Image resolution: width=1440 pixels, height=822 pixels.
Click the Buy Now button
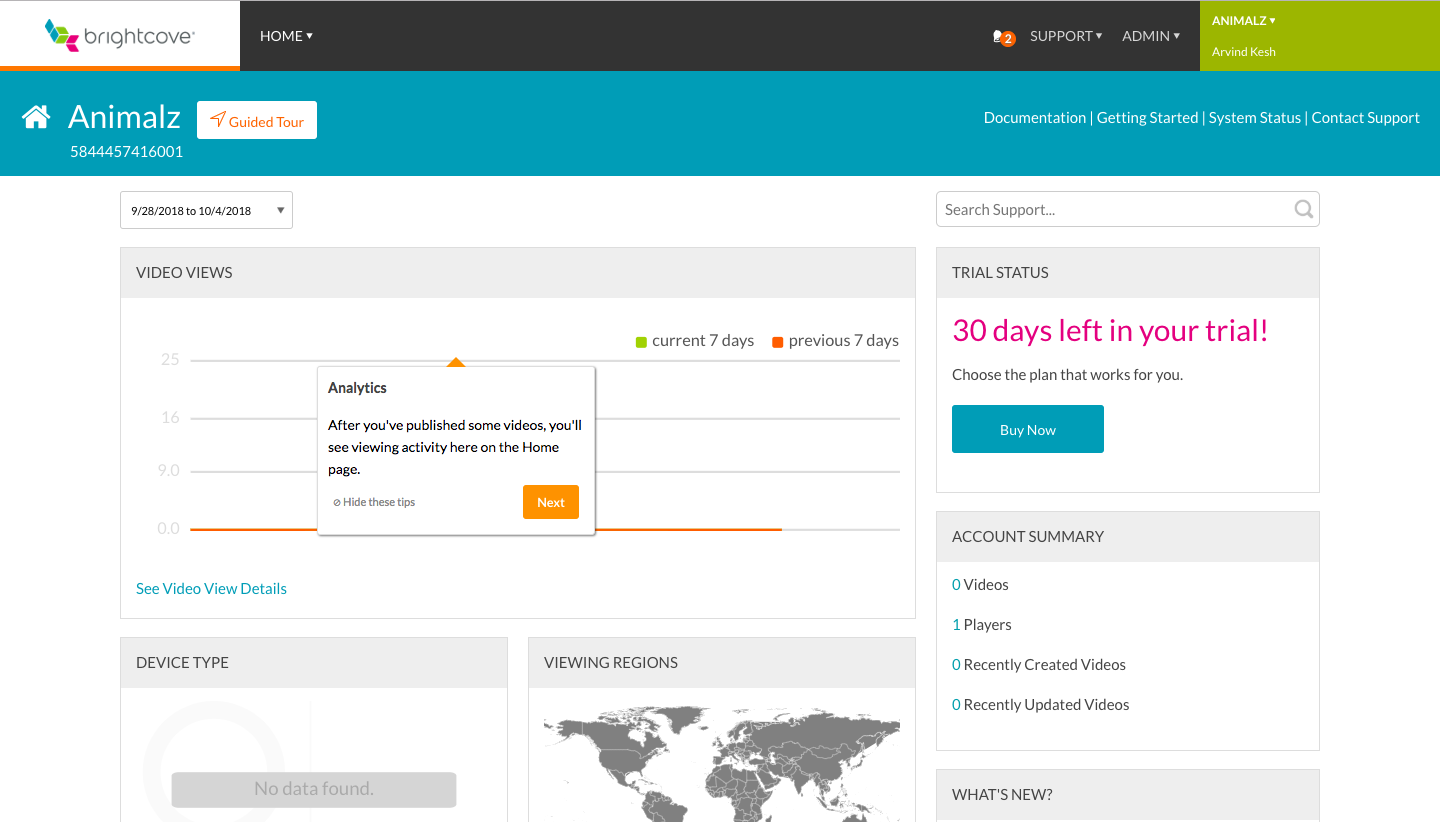coord(1028,429)
